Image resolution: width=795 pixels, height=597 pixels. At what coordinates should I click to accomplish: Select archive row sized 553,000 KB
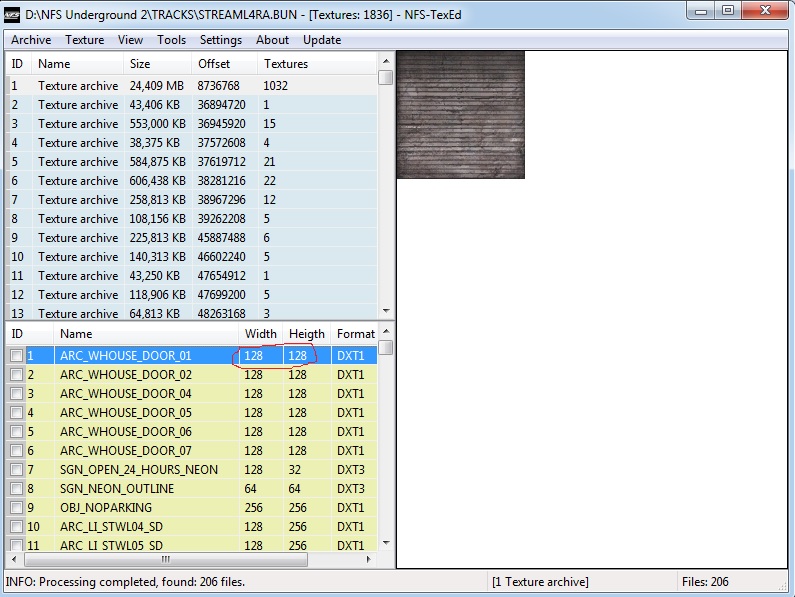pos(192,124)
